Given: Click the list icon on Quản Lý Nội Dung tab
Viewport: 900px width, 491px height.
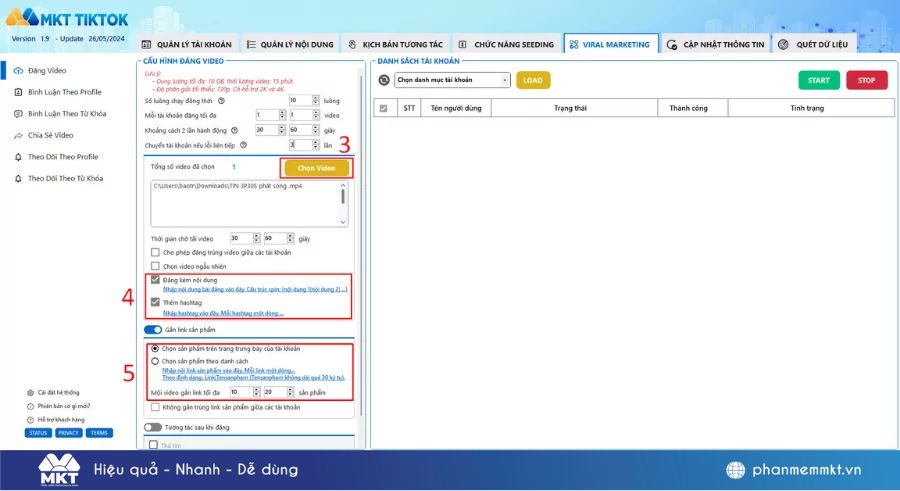Looking at the screenshot, I should (251, 44).
